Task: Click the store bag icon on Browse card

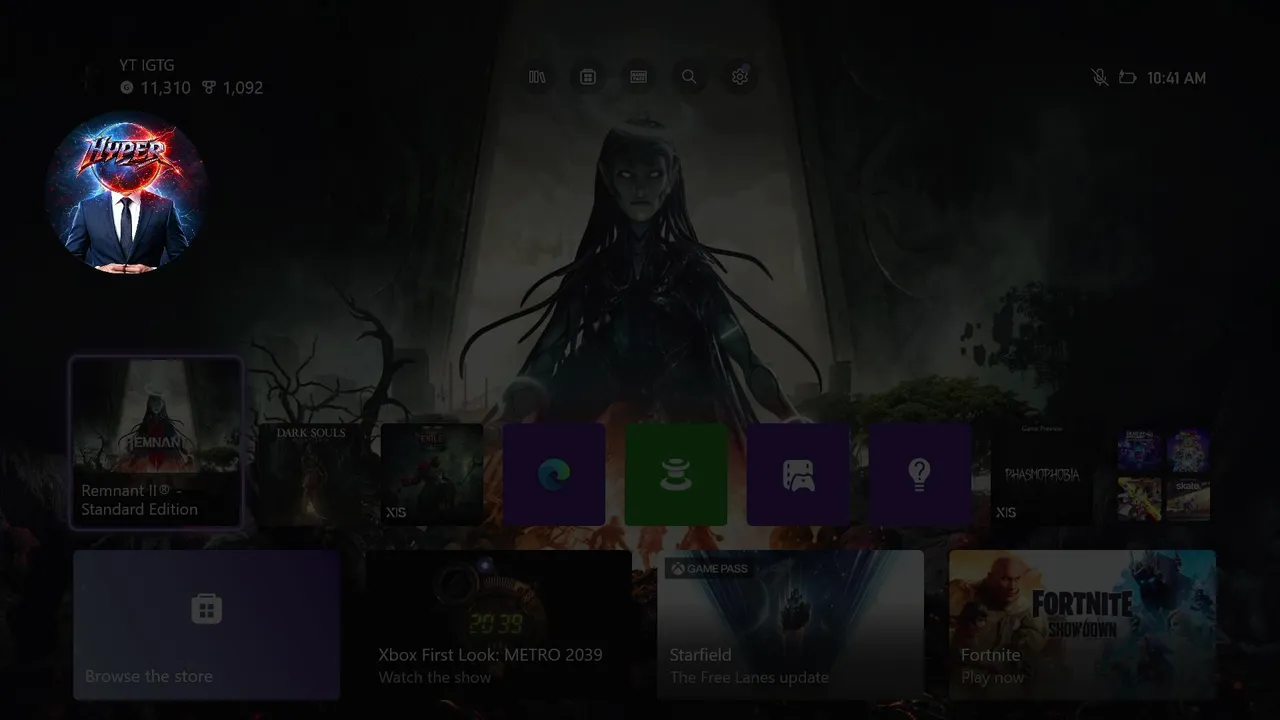Action: tap(207, 608)
